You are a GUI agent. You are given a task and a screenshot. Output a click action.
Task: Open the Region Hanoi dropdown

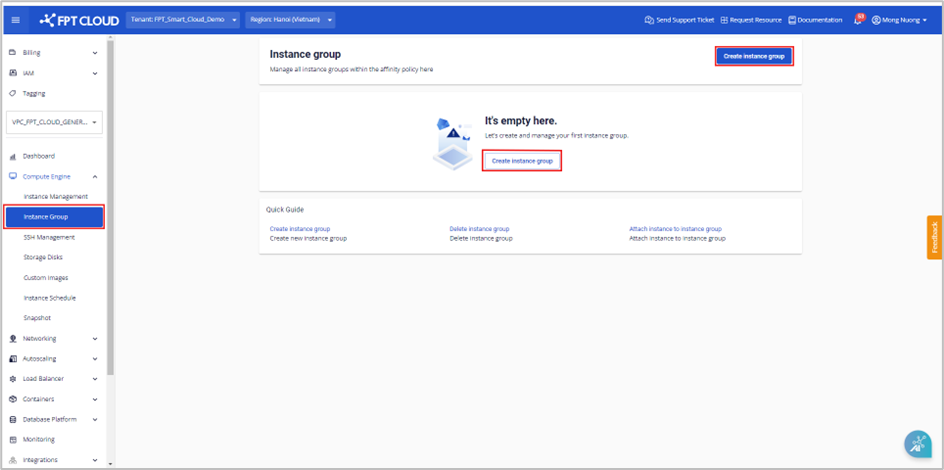289,20
